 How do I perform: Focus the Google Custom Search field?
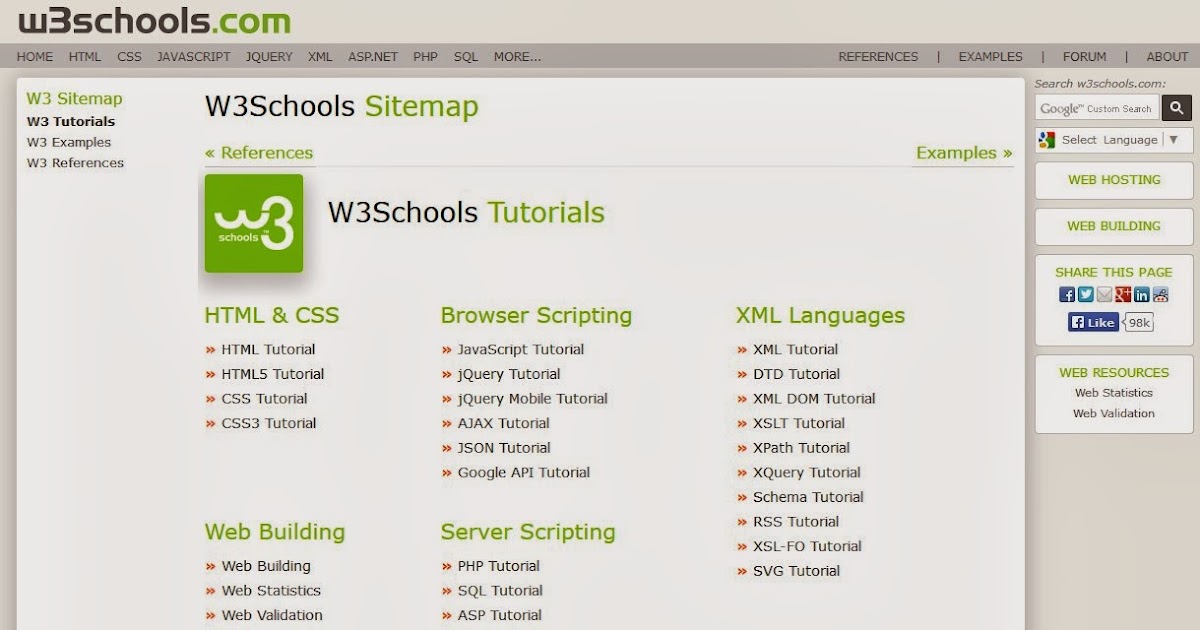tap(1097, 108)
